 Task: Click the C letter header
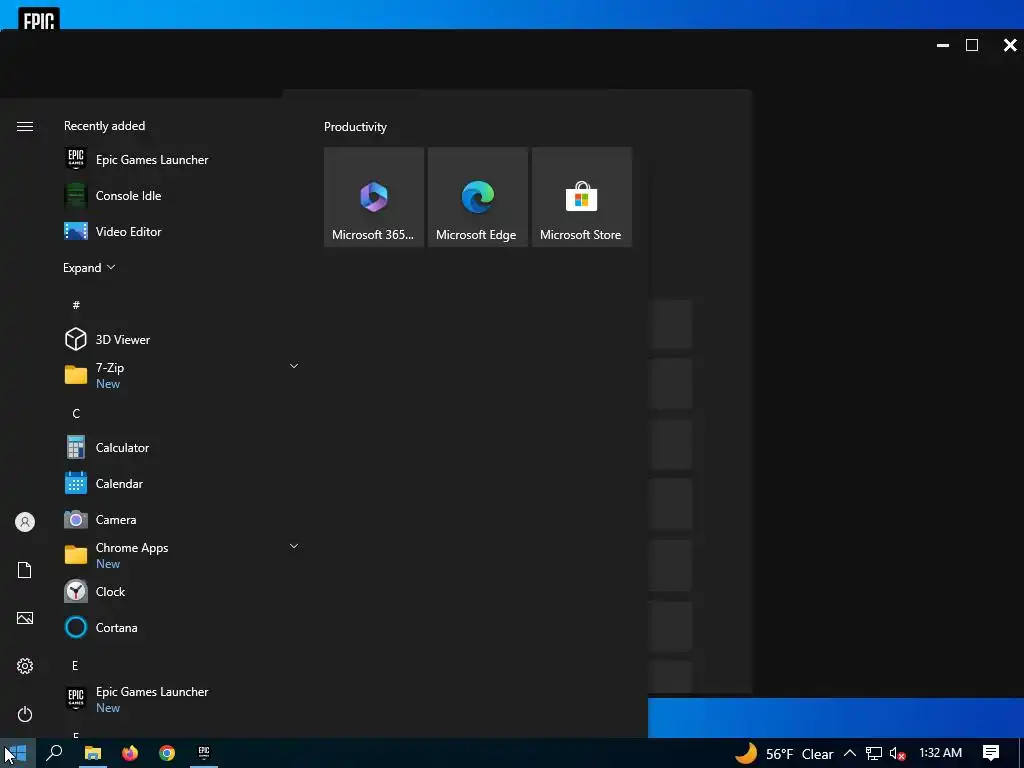click(x=76, y=413)
